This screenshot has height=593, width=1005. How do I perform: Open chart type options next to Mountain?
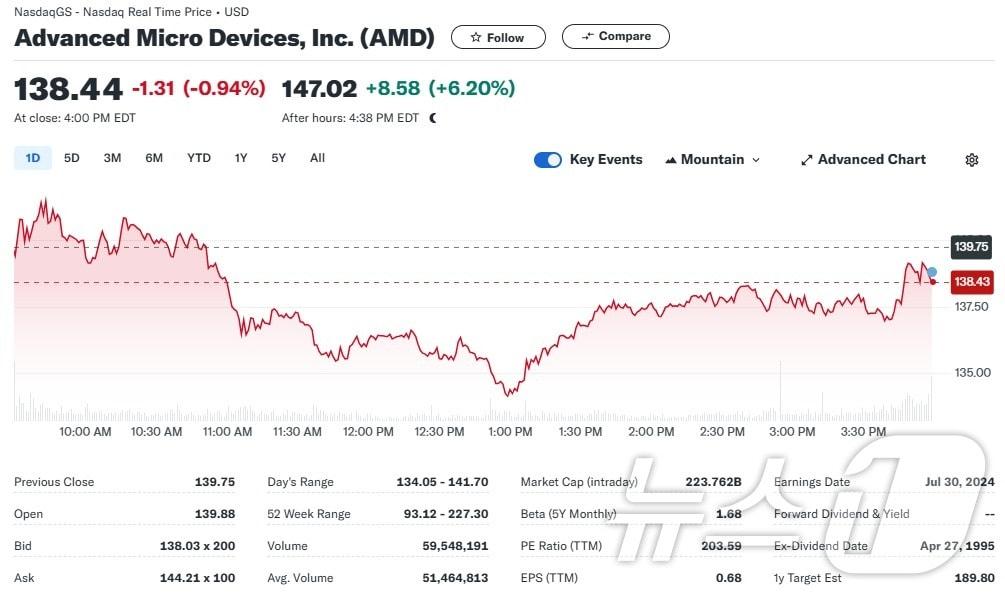(x=755, y=159)
